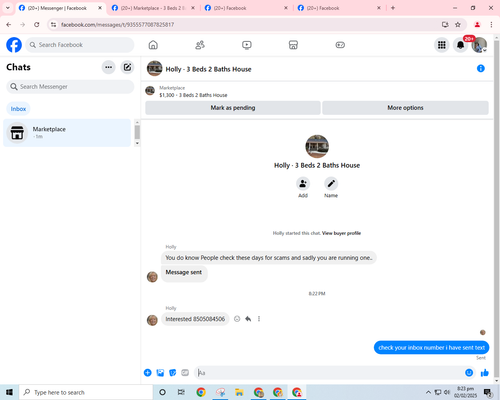The image size is (500, 400).
Task: Click the Facebook logo
Action: tap(14, 45)
